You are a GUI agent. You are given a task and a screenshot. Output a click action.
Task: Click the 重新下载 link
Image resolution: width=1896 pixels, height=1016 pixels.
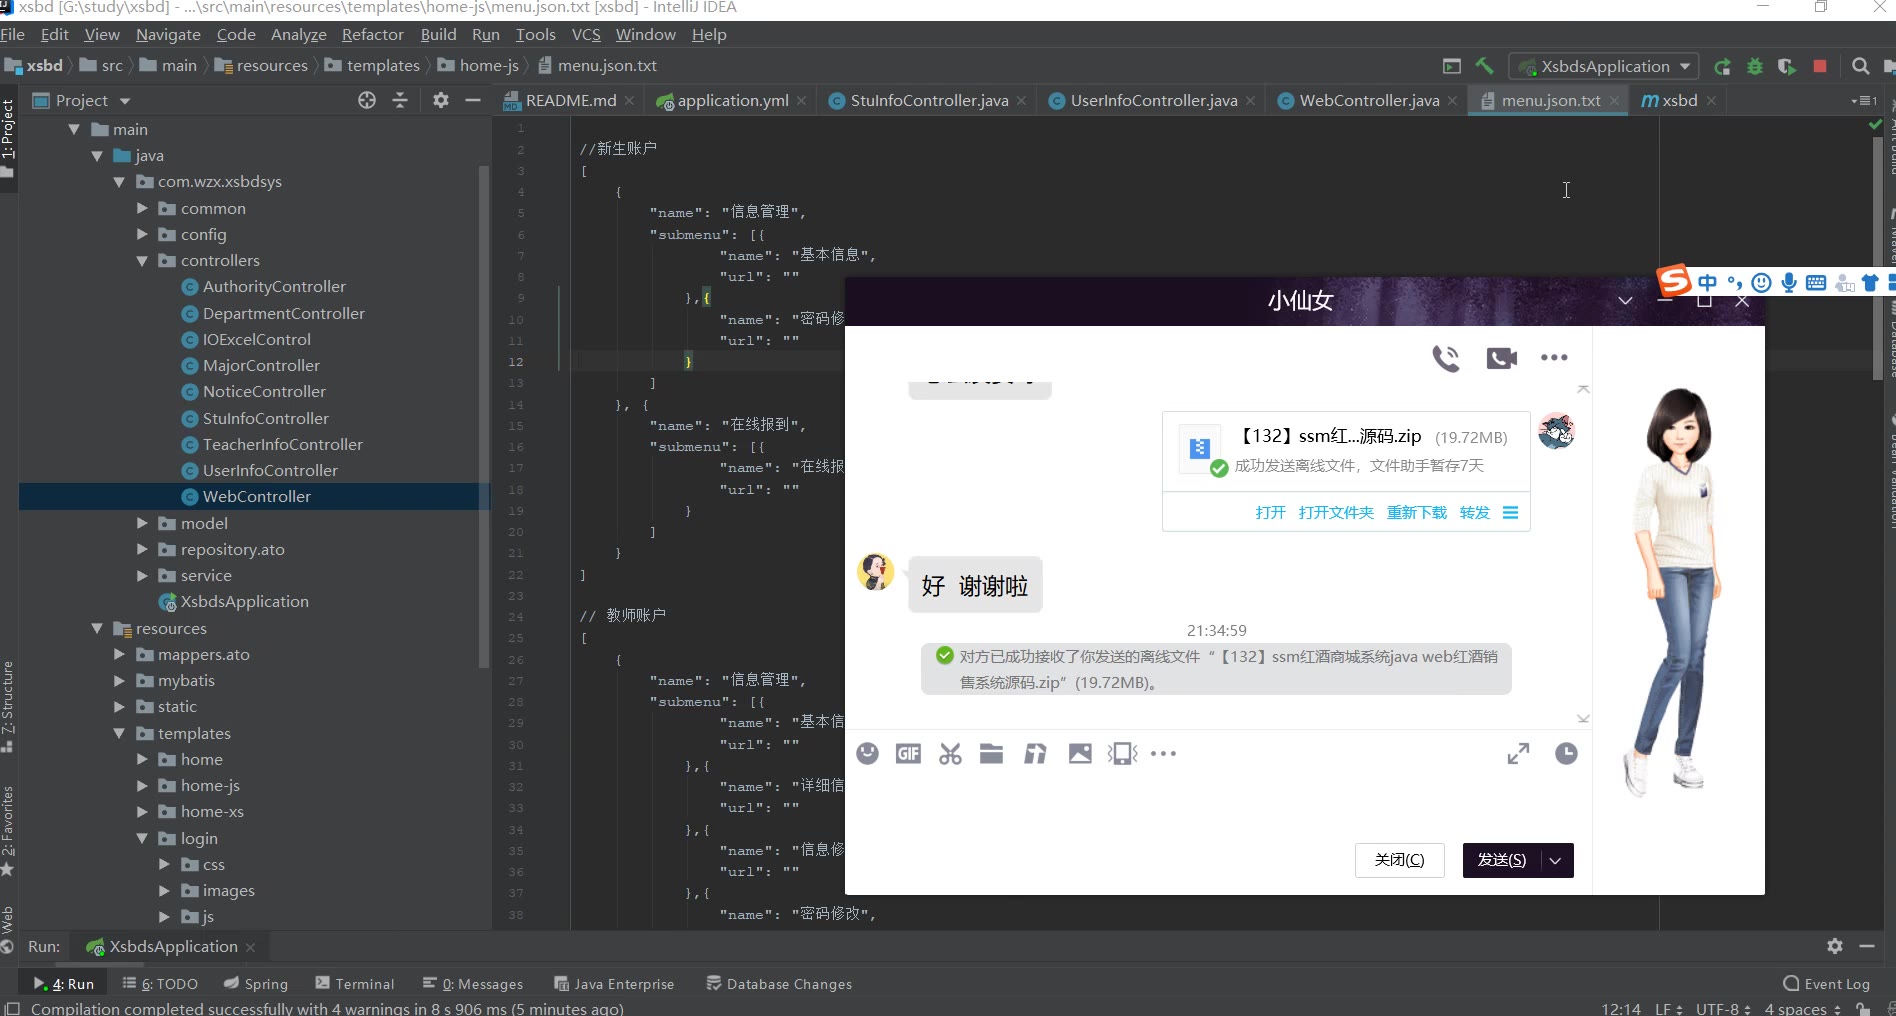click(x=1416, y=513)
